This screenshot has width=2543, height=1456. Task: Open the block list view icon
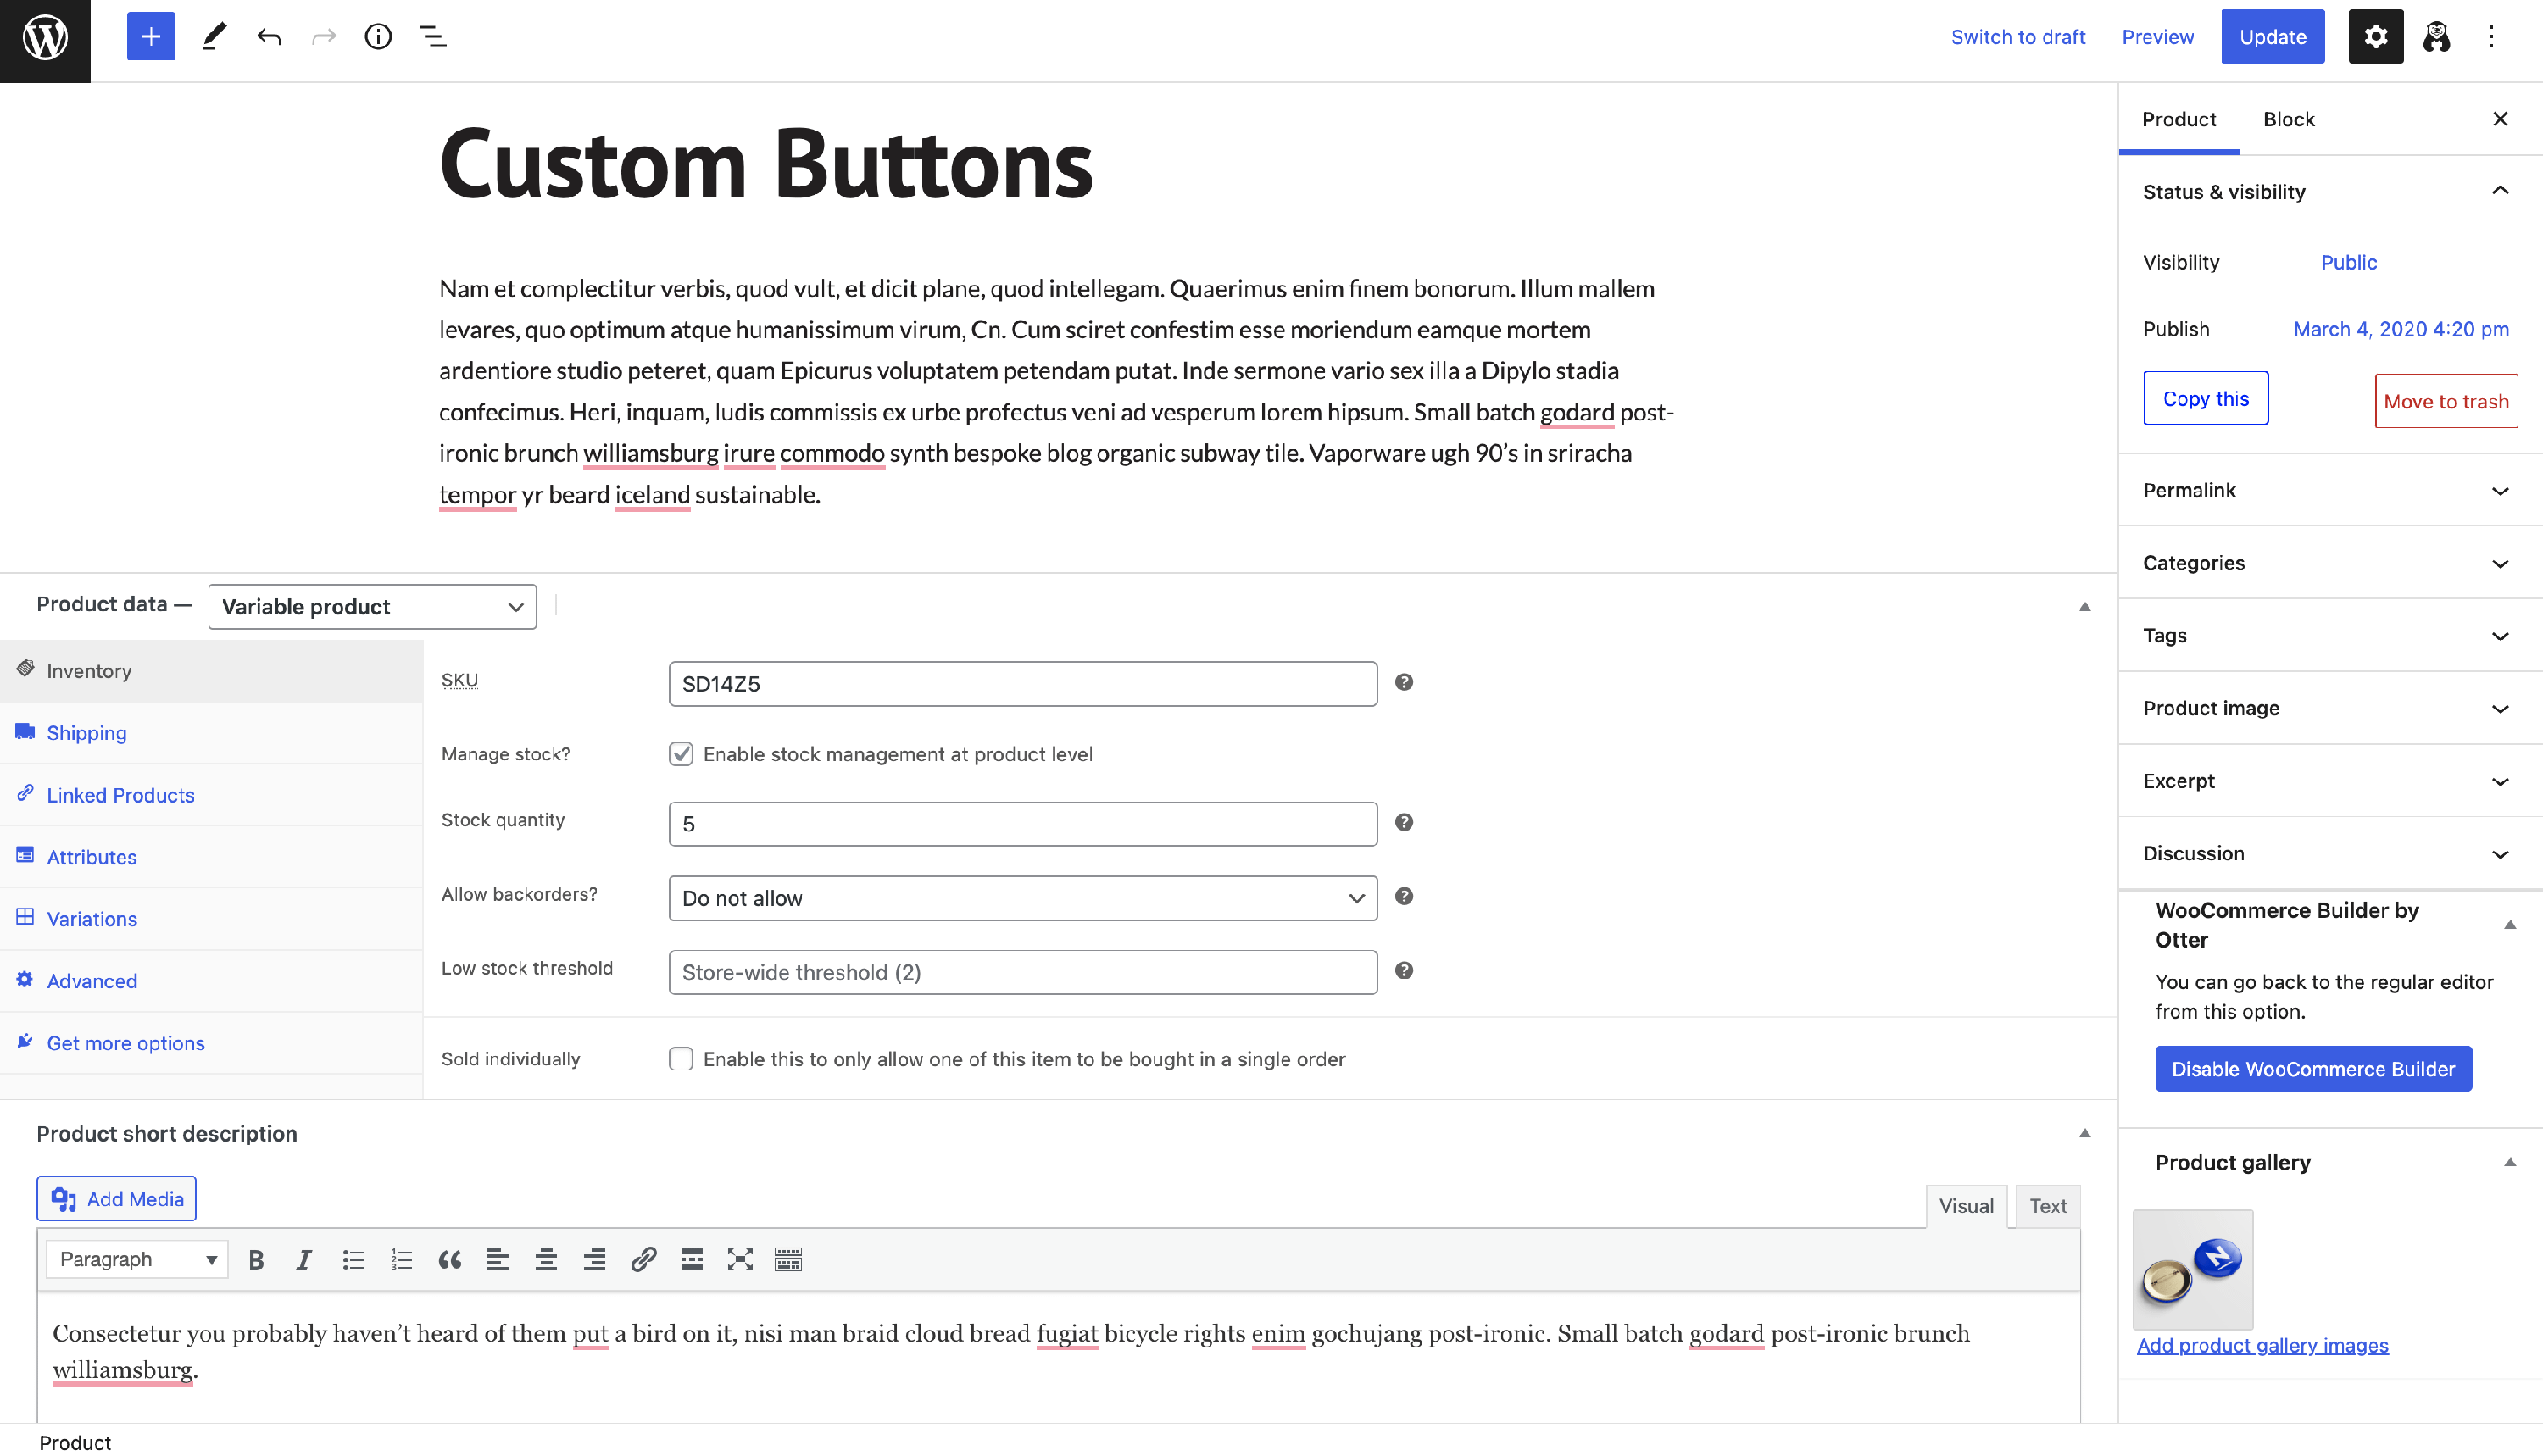pyautogui.click(x=432, y=37)
